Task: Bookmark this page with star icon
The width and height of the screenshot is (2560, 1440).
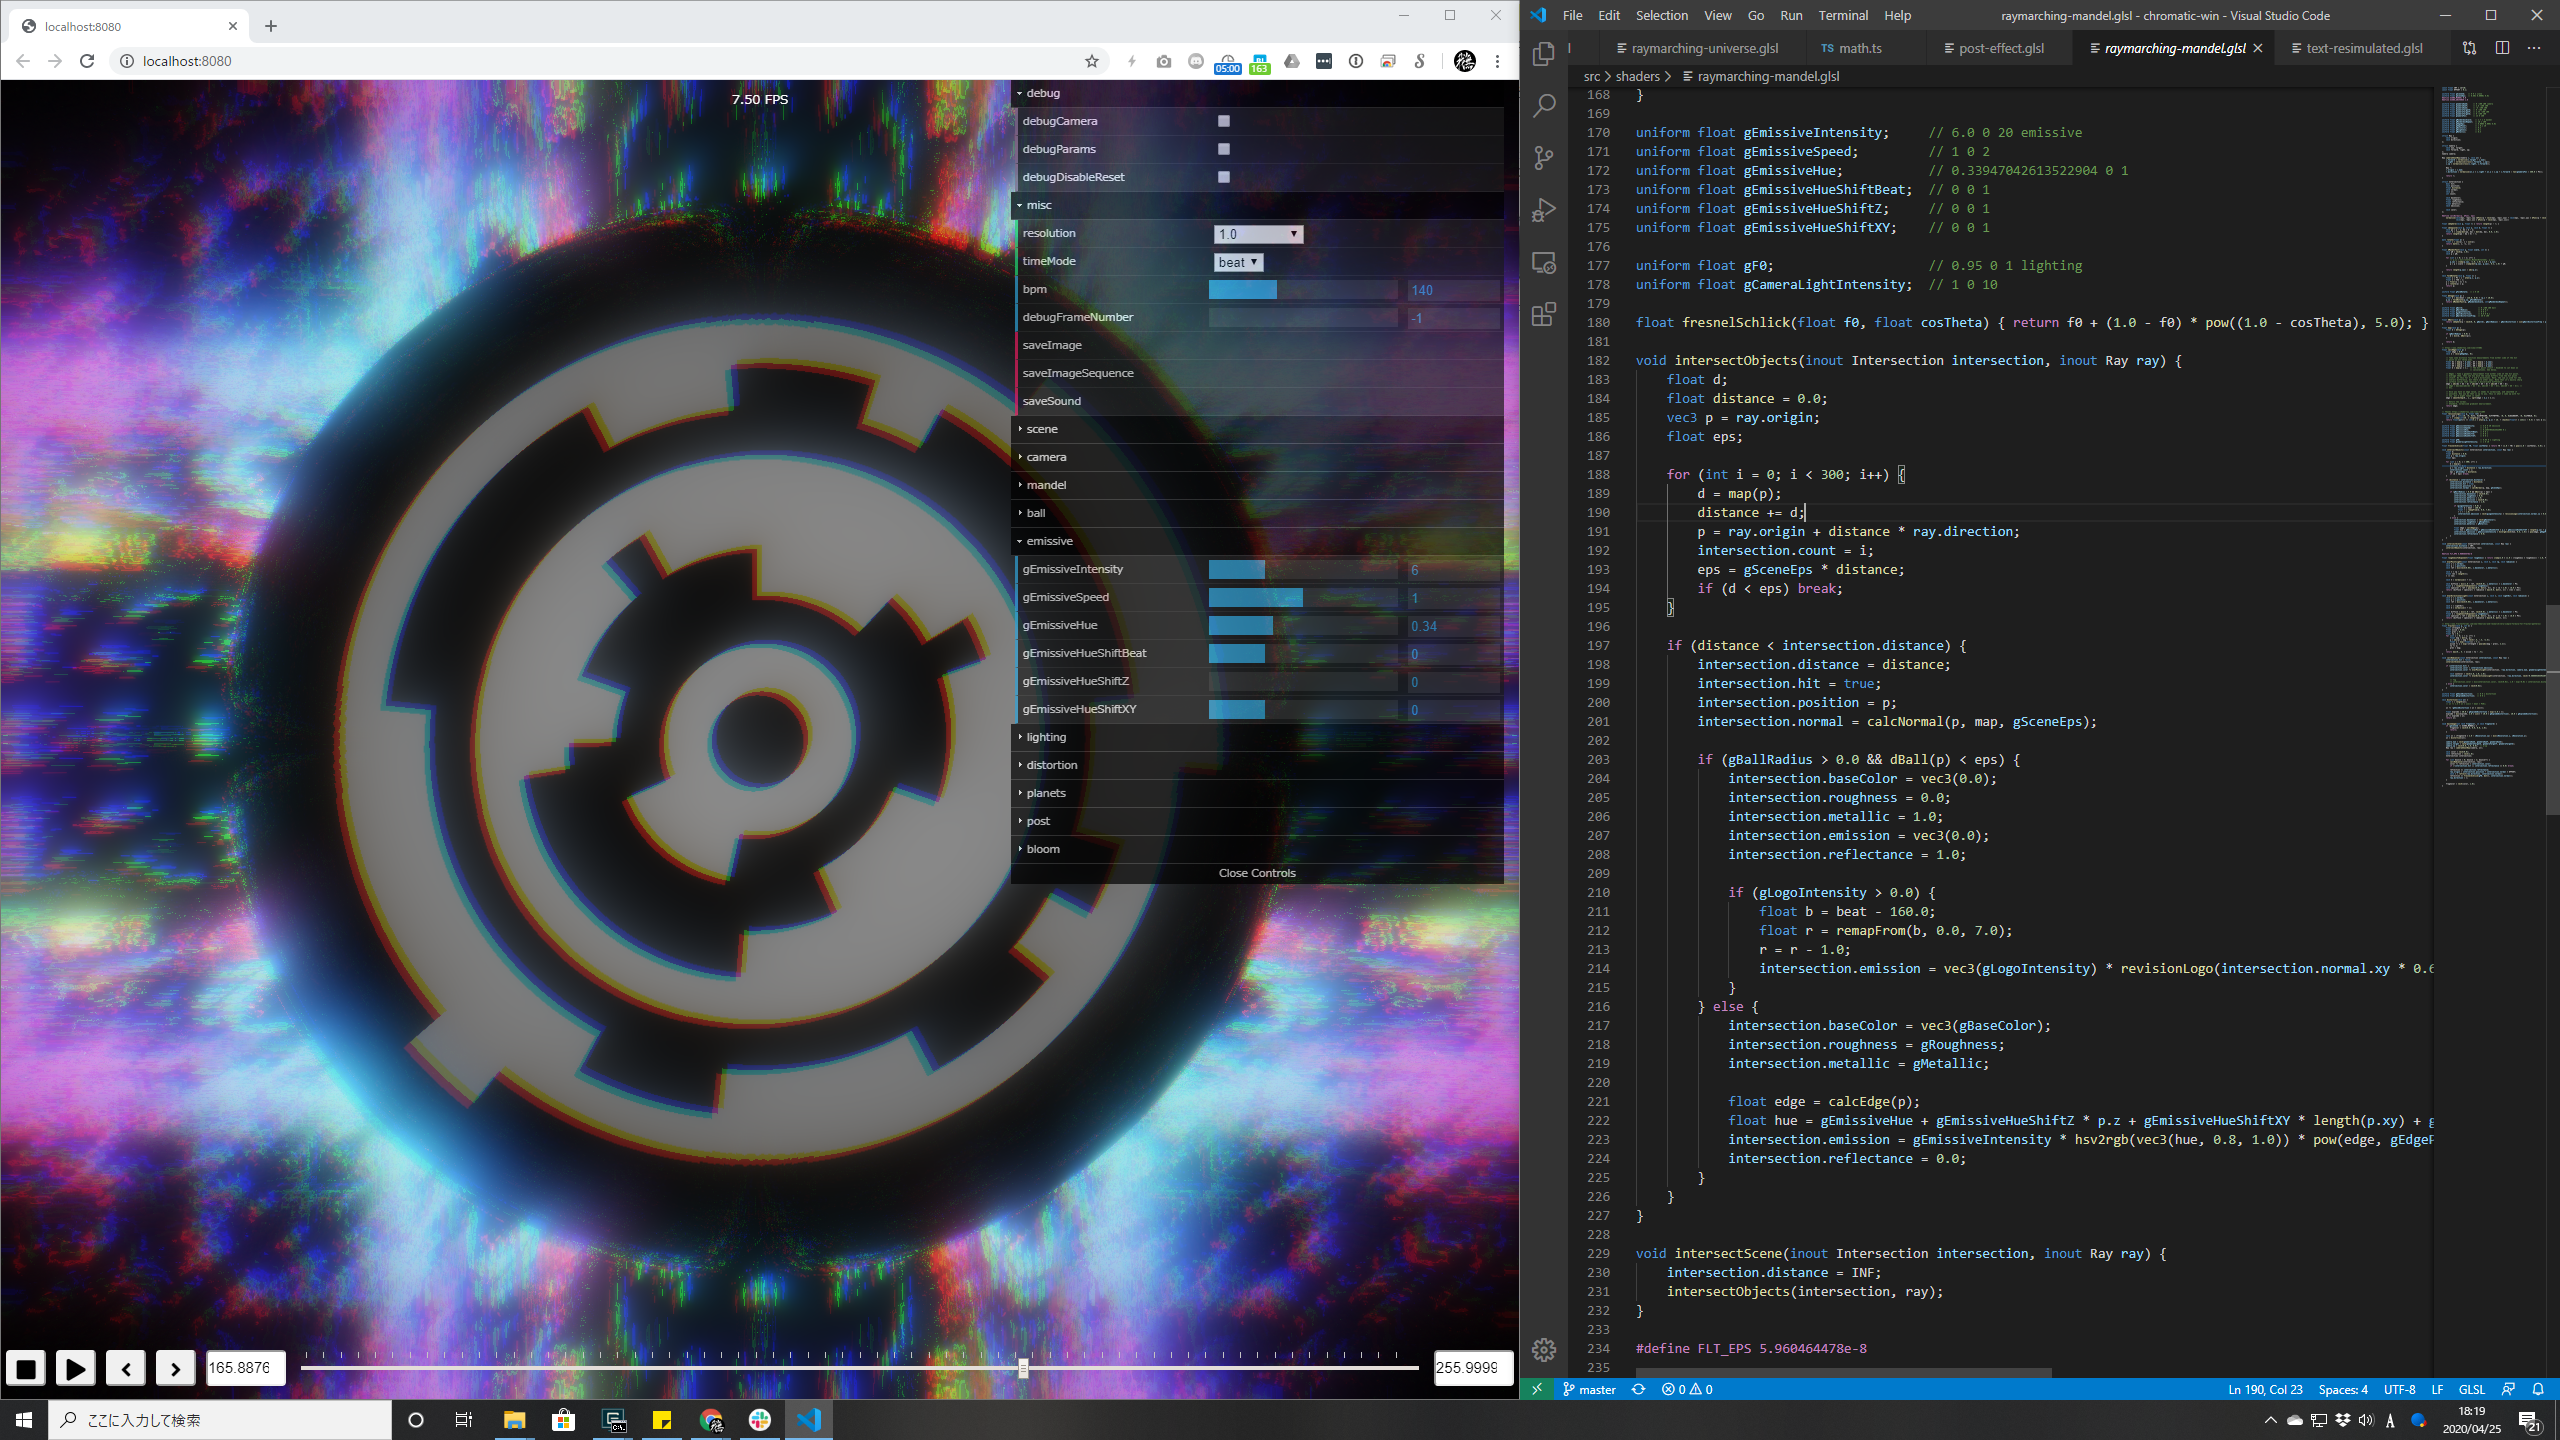Action: click(1092, 61)
